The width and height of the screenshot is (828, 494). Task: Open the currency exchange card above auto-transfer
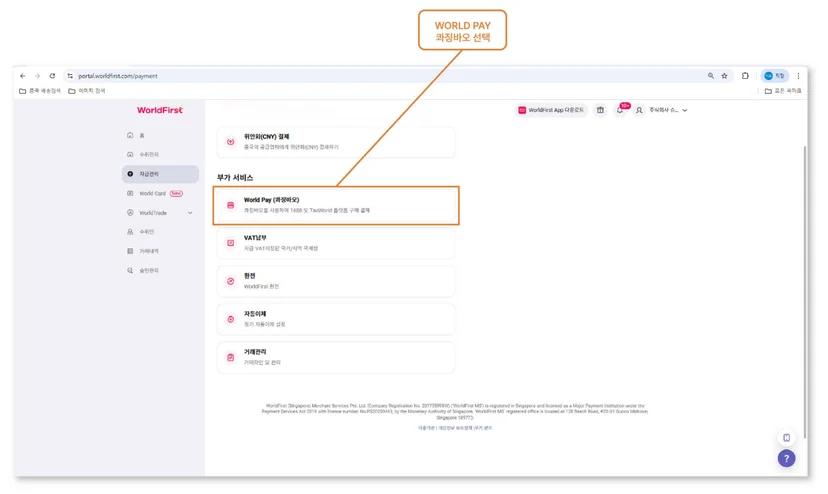[x=336, y=281]
